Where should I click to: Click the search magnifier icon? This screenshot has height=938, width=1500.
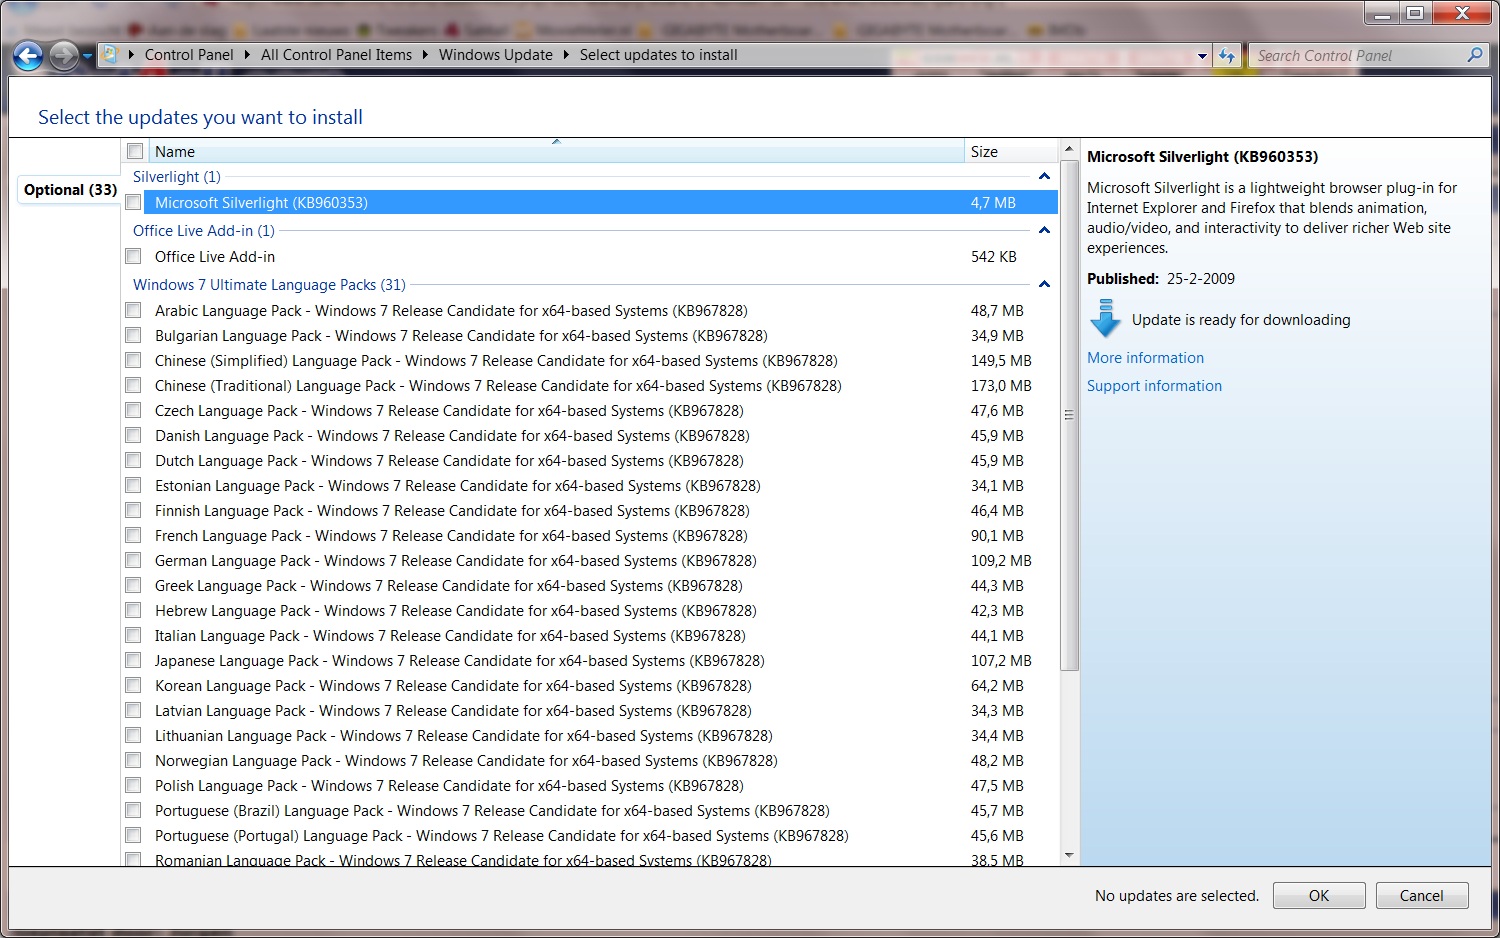tap(1474, 55)
